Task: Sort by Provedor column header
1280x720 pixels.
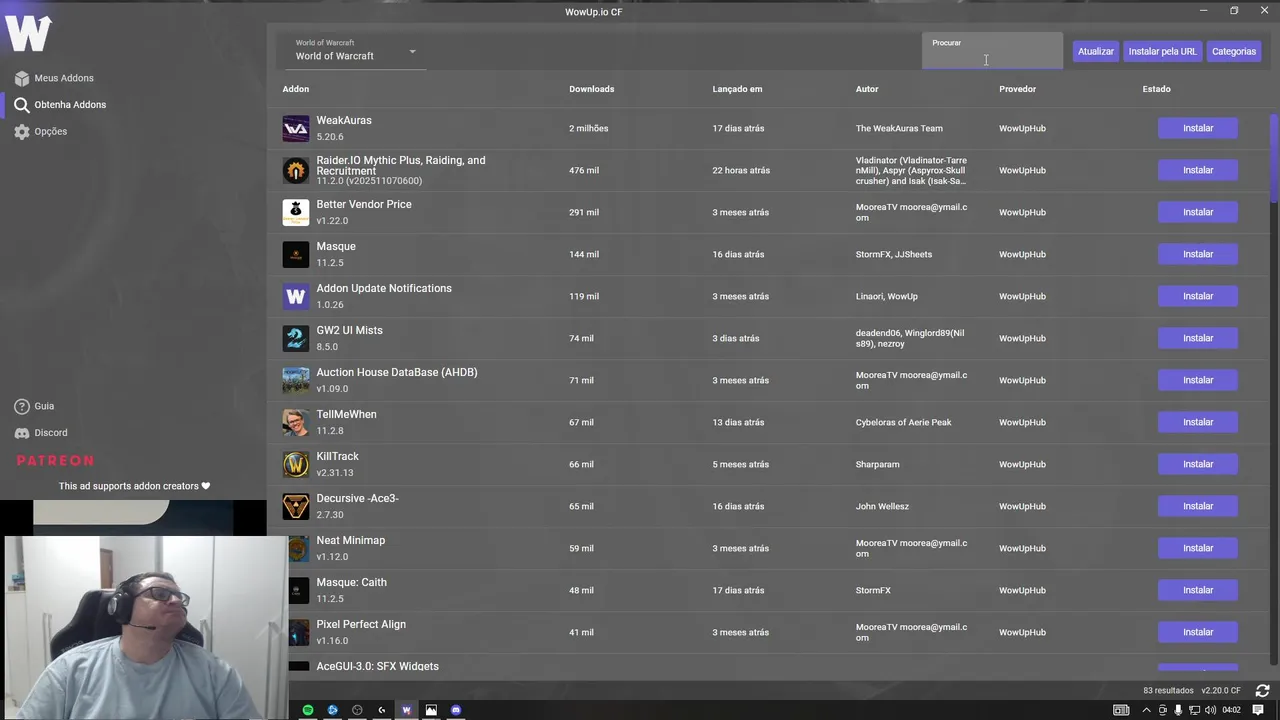Action: point(1017,89)
